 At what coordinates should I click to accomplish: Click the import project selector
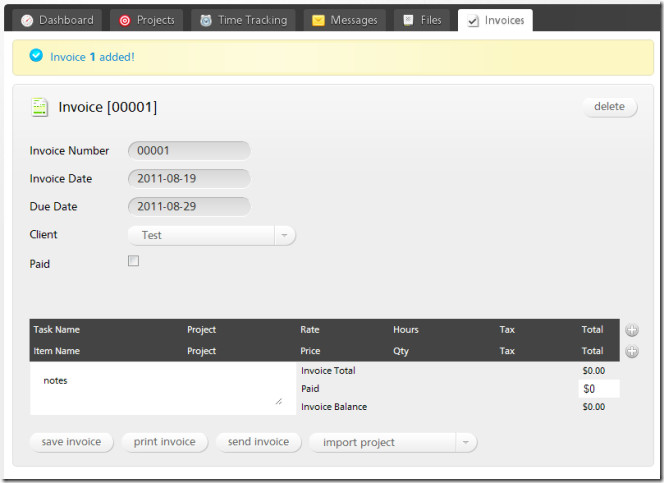click(393, 442)
